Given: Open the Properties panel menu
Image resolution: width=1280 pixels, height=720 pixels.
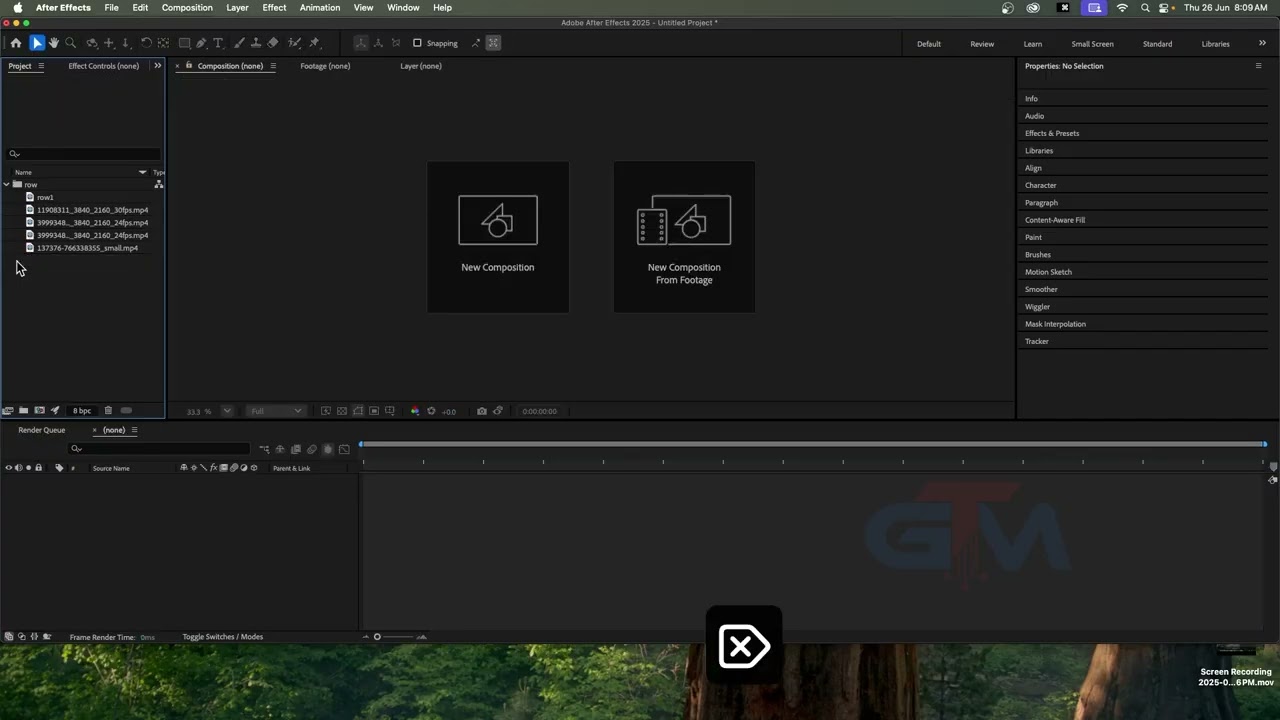Looking at the screenshot, I should point(1258,66).
